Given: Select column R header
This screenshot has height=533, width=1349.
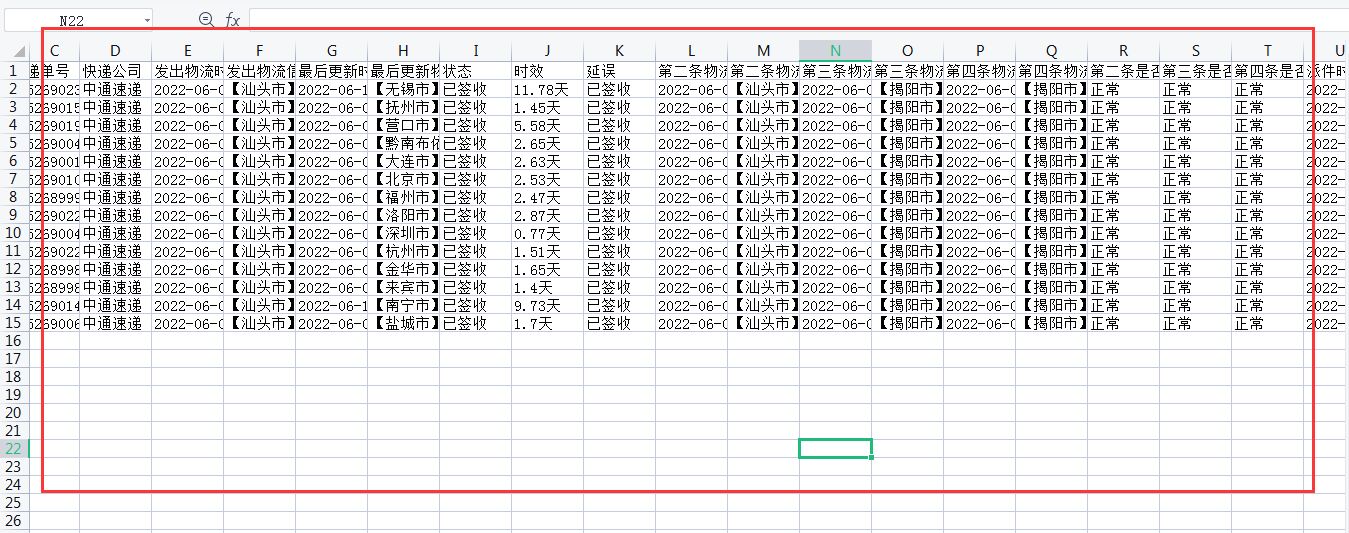Looking at the screenshot, I should click(1124, 51).
